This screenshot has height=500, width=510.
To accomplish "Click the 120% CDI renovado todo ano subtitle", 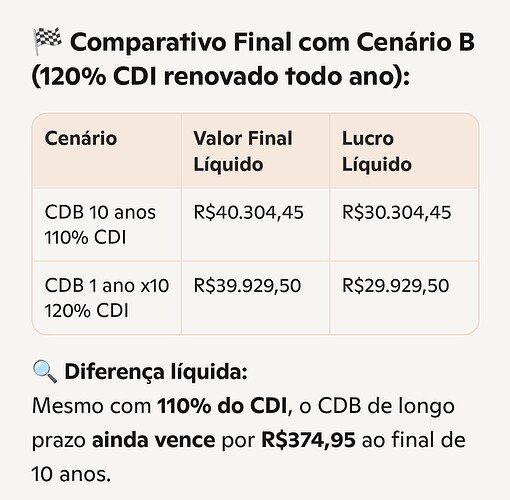I will coord(221,77).
